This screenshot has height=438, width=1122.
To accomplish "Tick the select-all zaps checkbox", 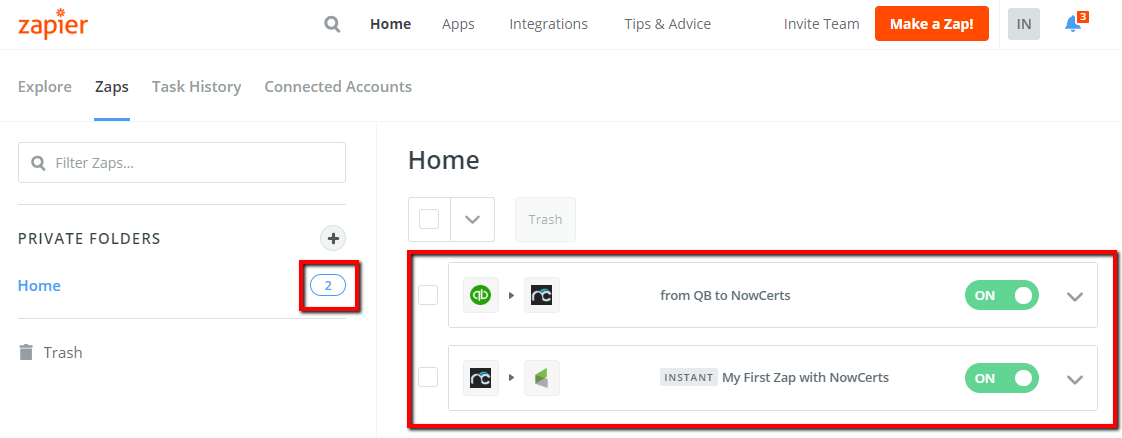I will [429, 219].
